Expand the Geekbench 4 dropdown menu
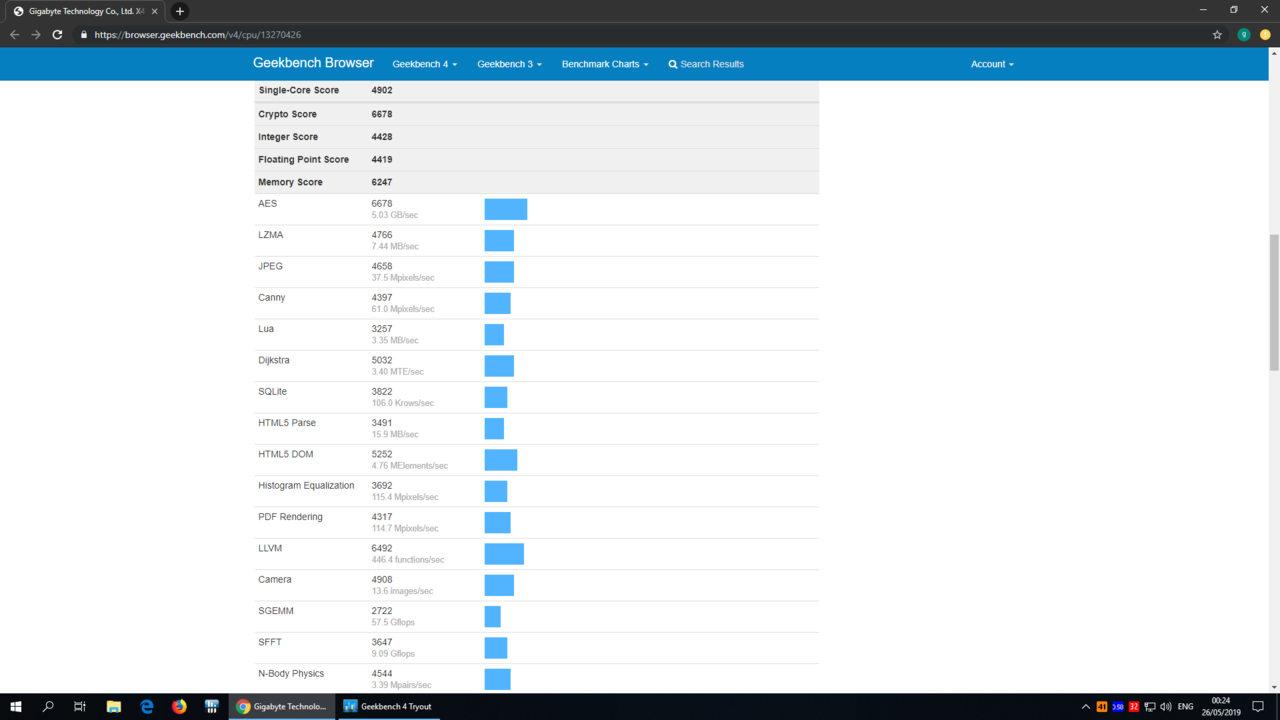 [x=424, y=64]
